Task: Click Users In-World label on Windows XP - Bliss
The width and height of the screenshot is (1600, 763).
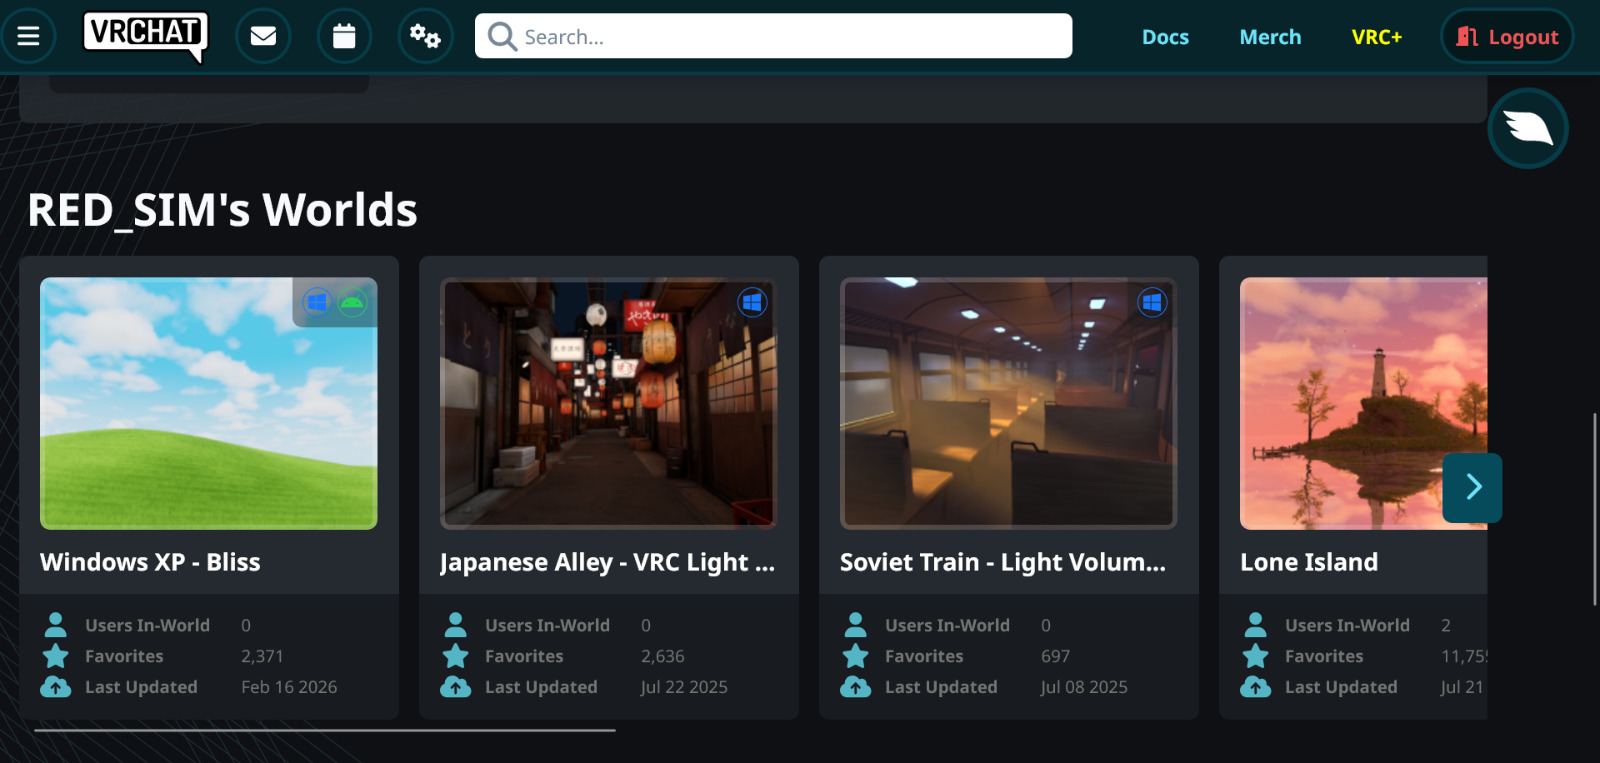Action: coord(147,625)
